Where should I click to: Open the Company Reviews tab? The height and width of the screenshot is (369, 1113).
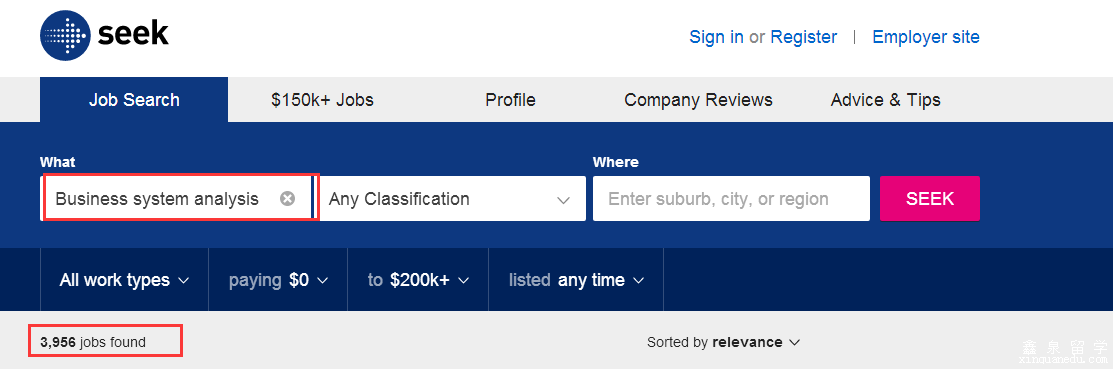point(698,100)
